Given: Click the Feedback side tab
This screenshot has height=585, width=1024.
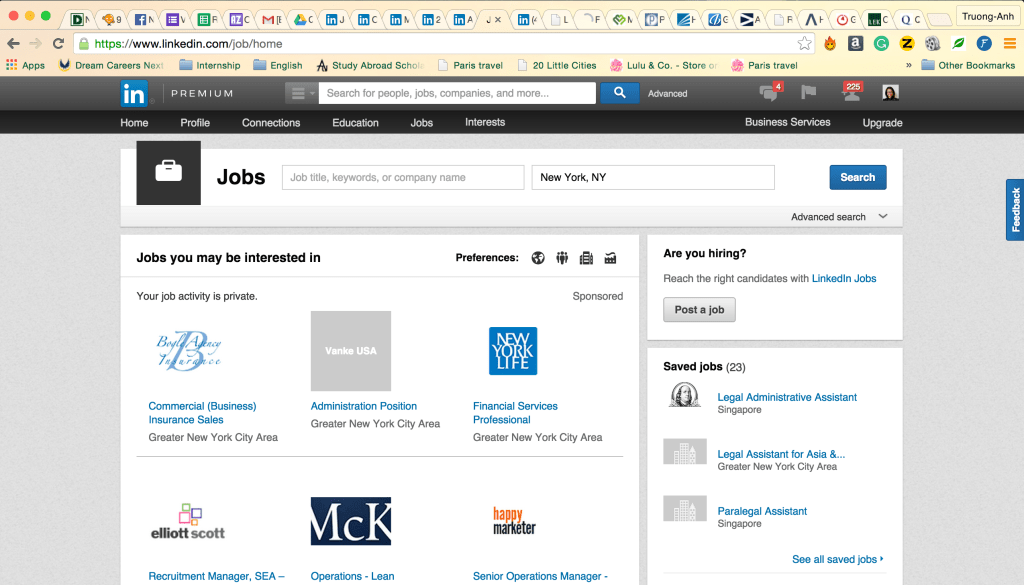Looking at the screenshot, I should click(1015, 210).
